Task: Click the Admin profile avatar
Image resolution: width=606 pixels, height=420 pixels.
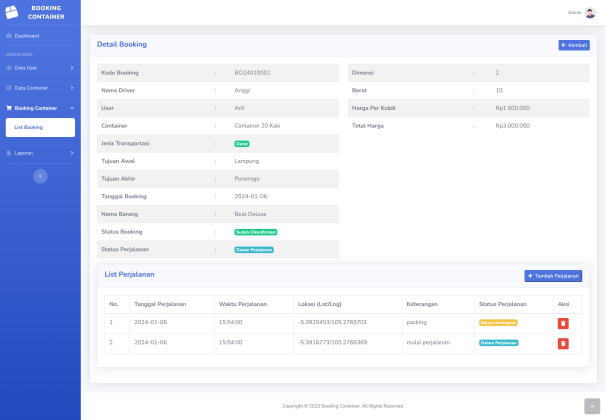Action: (x=590, y=13)
